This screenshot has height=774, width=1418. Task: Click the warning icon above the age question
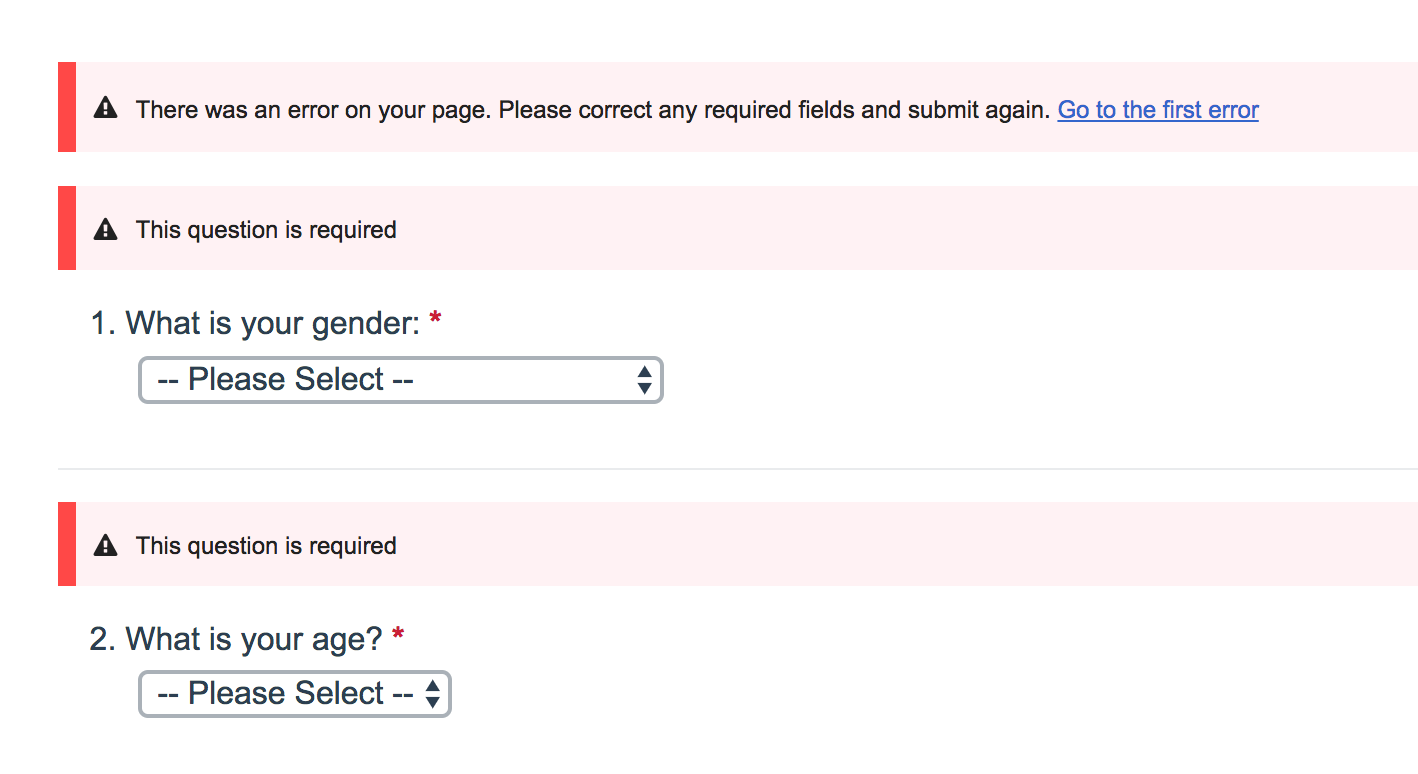coord(105,546)
